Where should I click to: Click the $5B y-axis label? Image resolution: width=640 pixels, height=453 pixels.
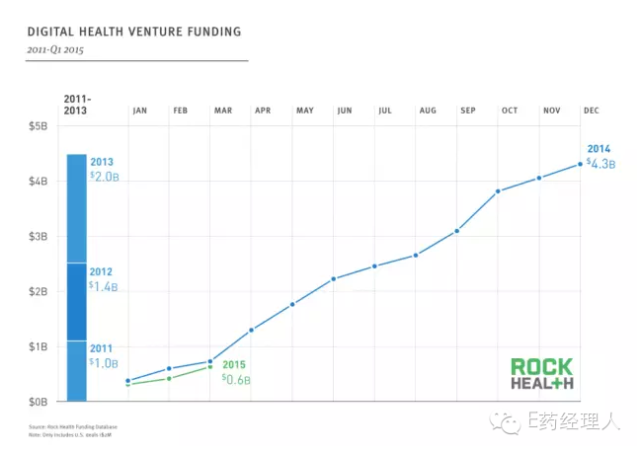36,127
